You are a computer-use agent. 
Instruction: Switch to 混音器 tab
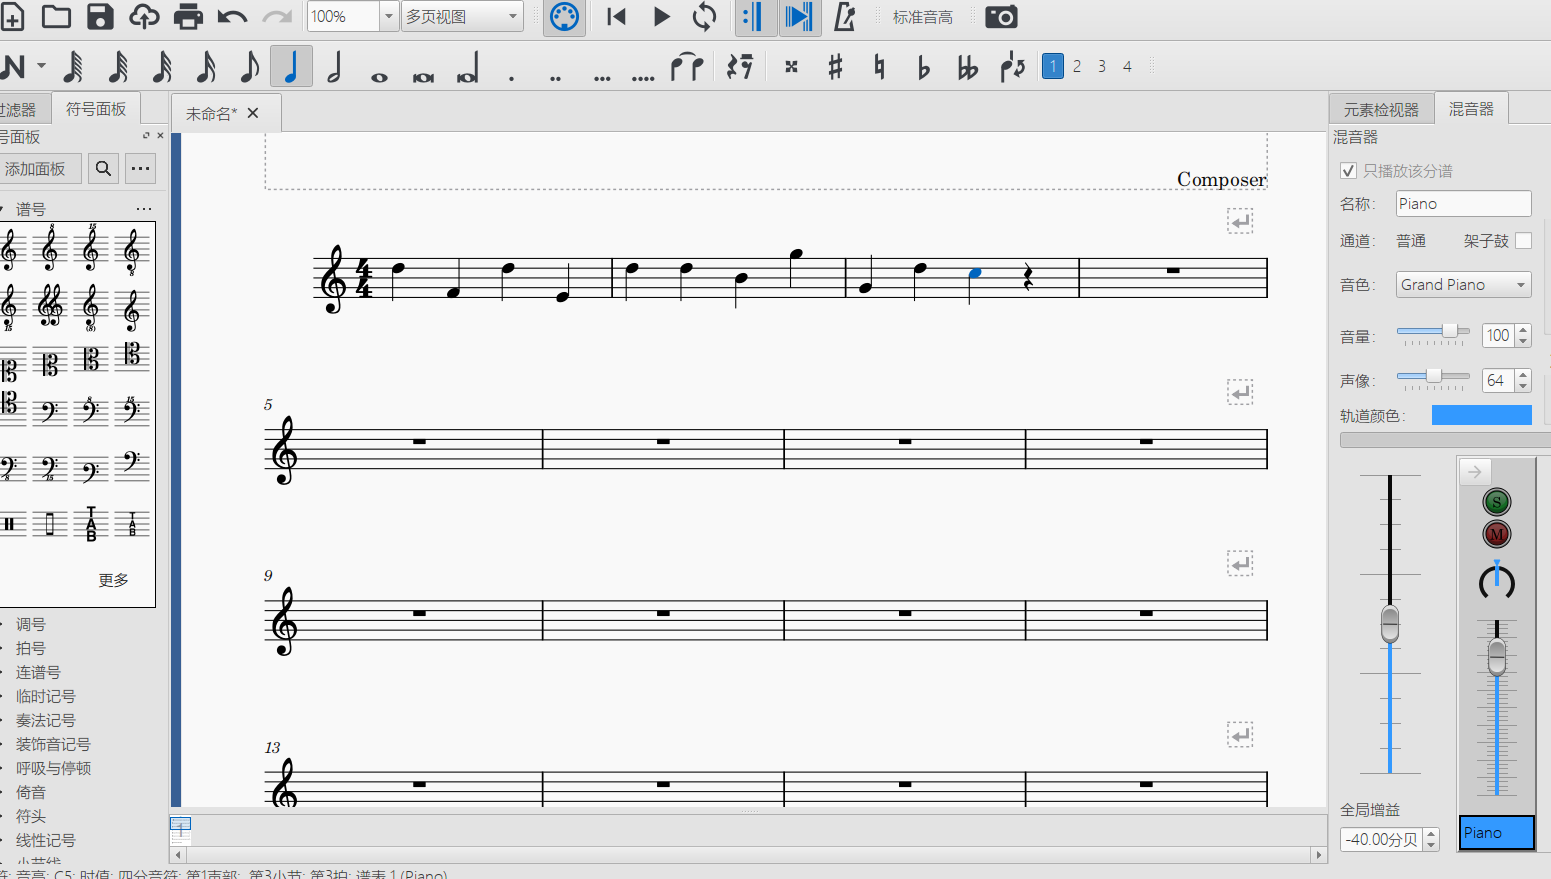tap(1471, 108)
